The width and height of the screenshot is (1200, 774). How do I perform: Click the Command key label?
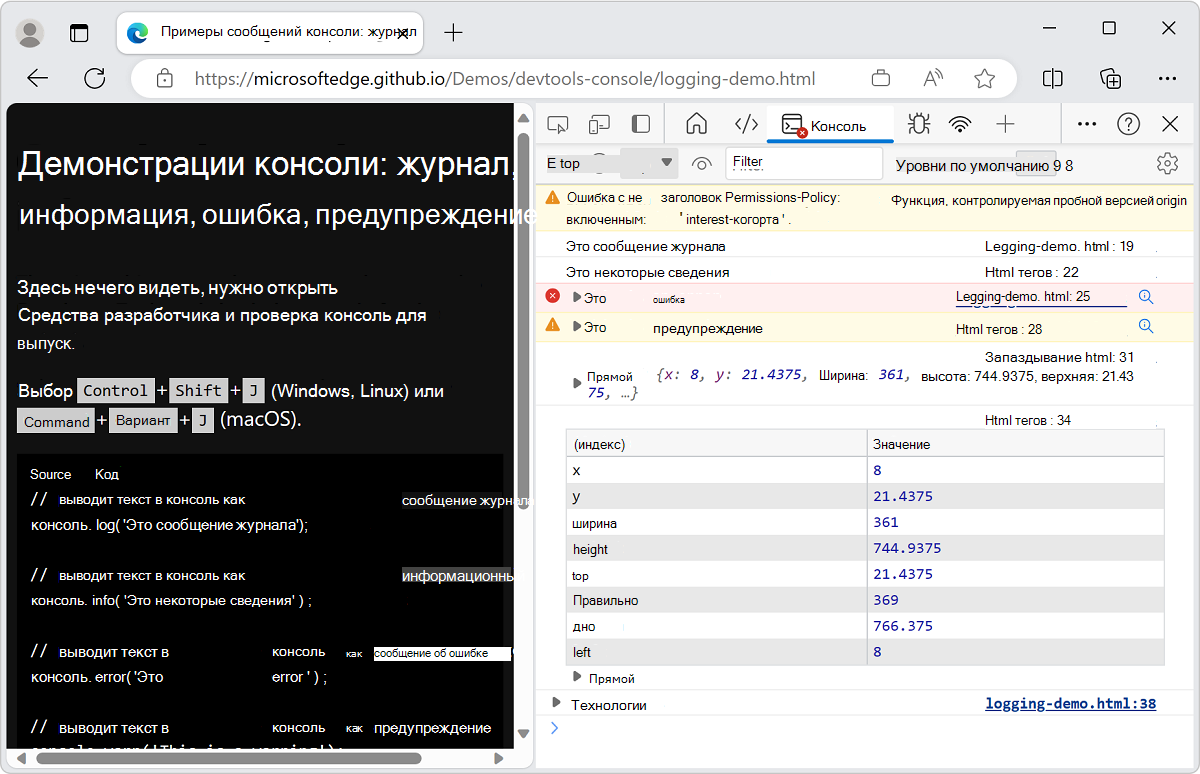pos(57,422)
